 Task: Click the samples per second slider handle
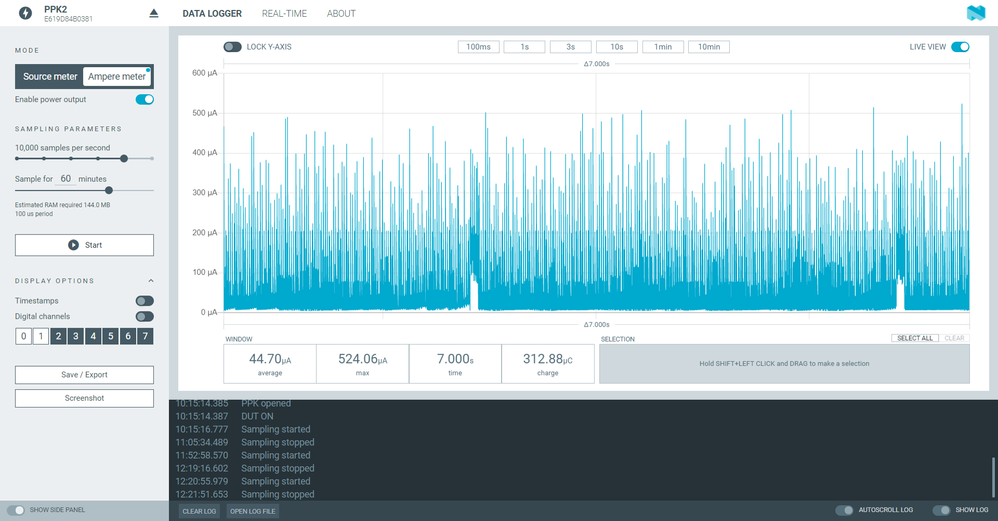[124, 158]
